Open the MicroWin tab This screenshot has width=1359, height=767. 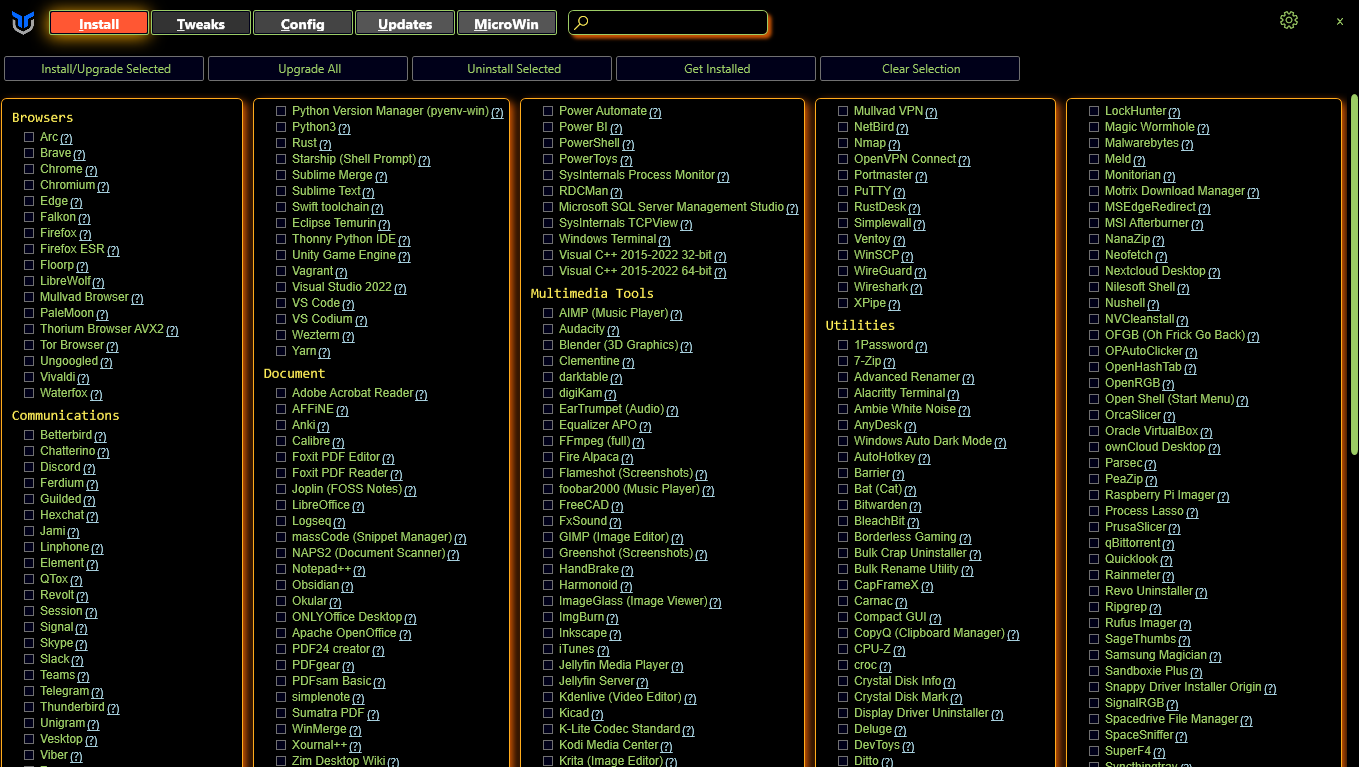coord(506,23)
